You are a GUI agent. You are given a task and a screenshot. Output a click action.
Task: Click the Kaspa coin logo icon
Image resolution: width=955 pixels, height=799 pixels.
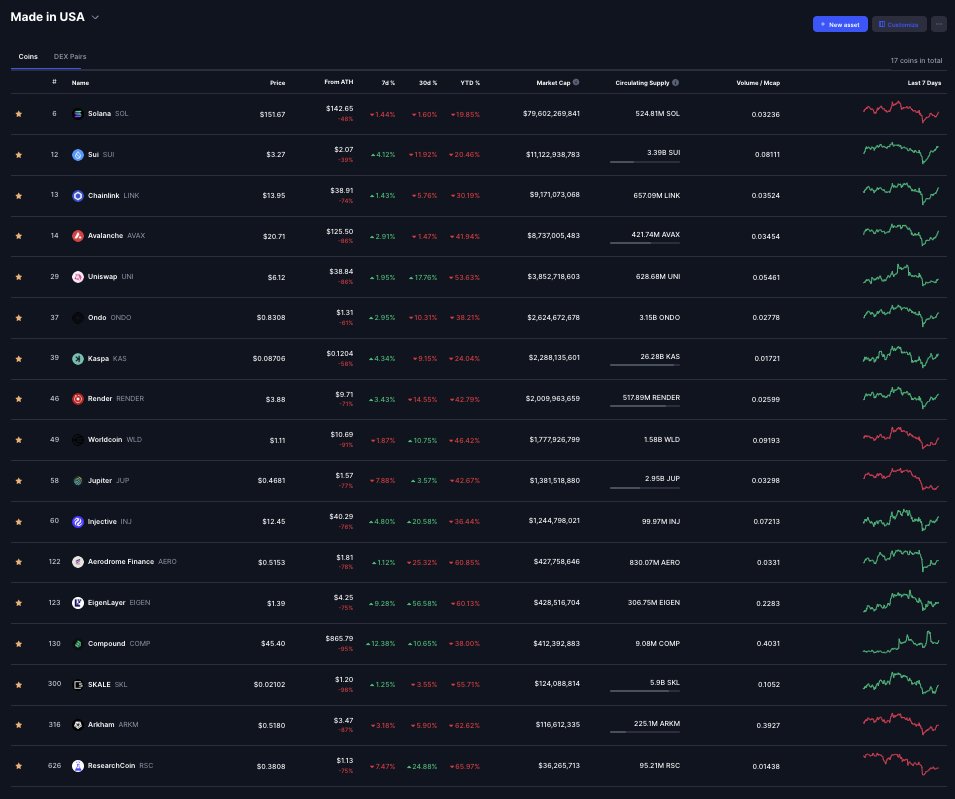[x=77, y=359]
